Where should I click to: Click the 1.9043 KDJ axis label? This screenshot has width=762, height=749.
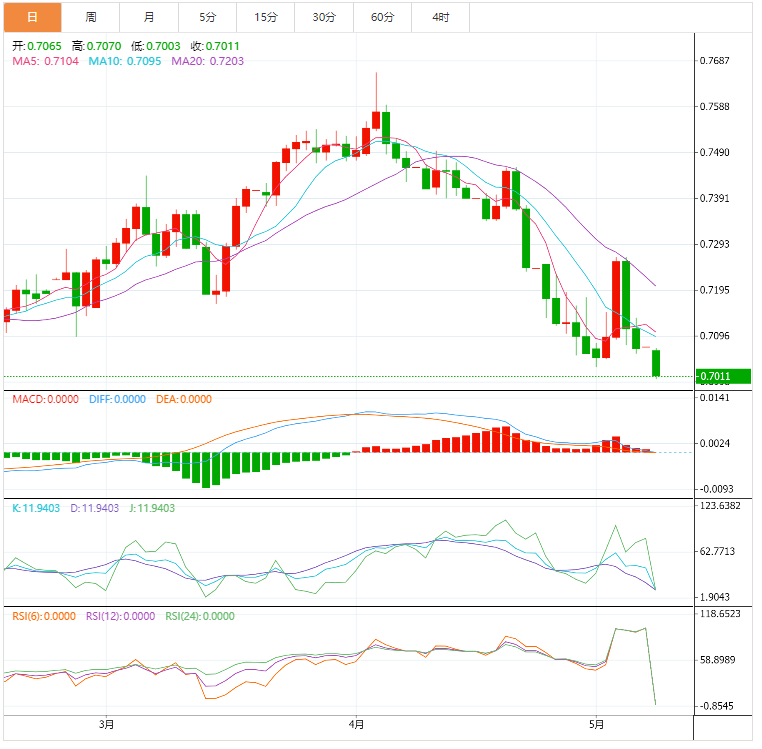(714, 597)
